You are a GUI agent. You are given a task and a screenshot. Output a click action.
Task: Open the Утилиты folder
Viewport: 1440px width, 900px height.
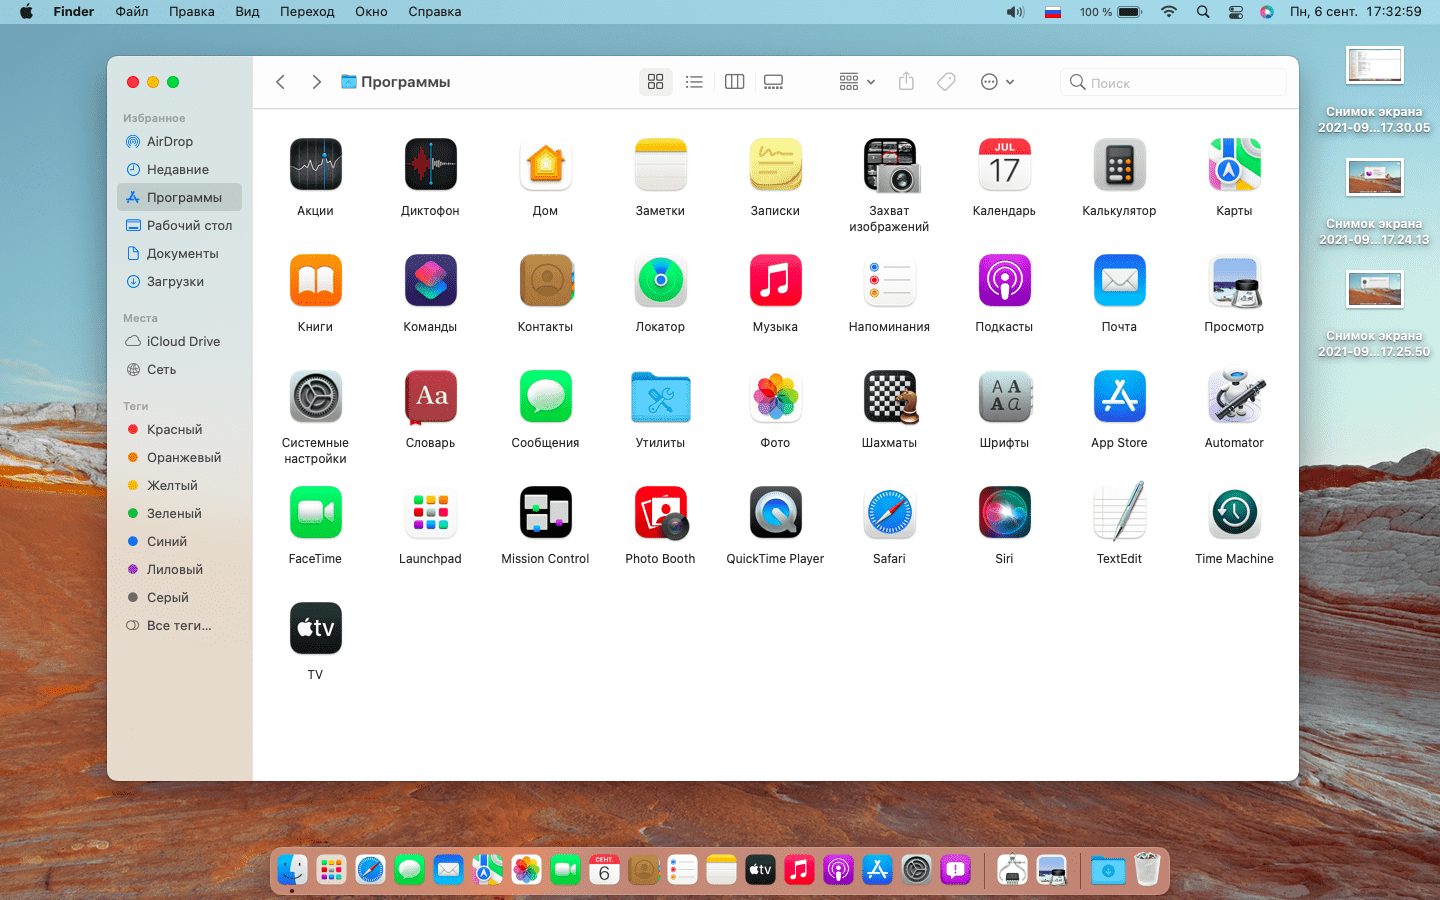(660, 397)
